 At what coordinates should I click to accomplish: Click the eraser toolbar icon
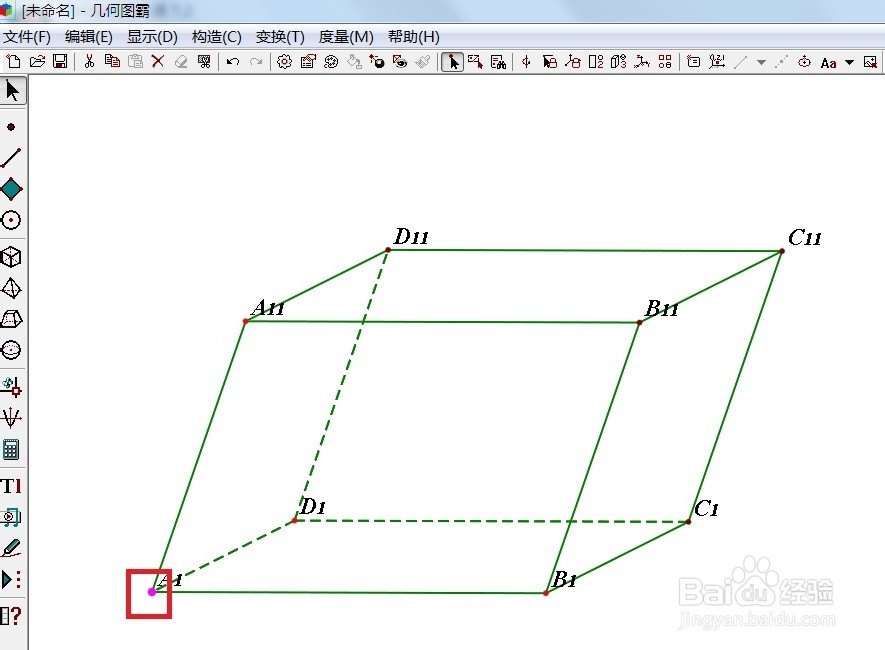click(x=181, y=61)
